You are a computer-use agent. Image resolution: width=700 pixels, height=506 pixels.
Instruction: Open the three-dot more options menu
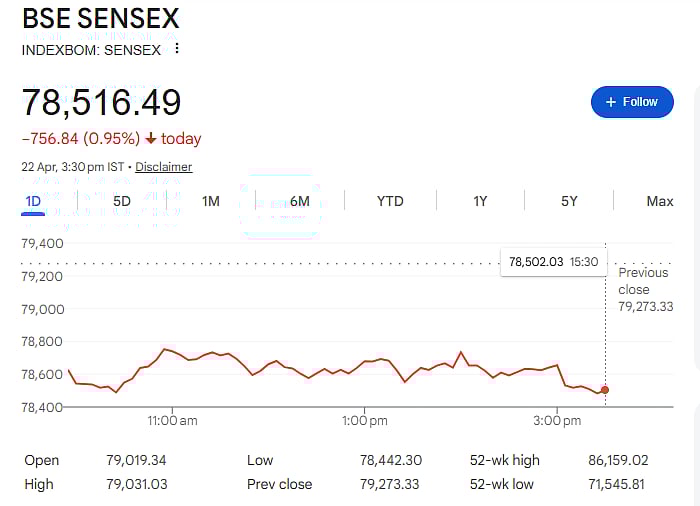177,48
